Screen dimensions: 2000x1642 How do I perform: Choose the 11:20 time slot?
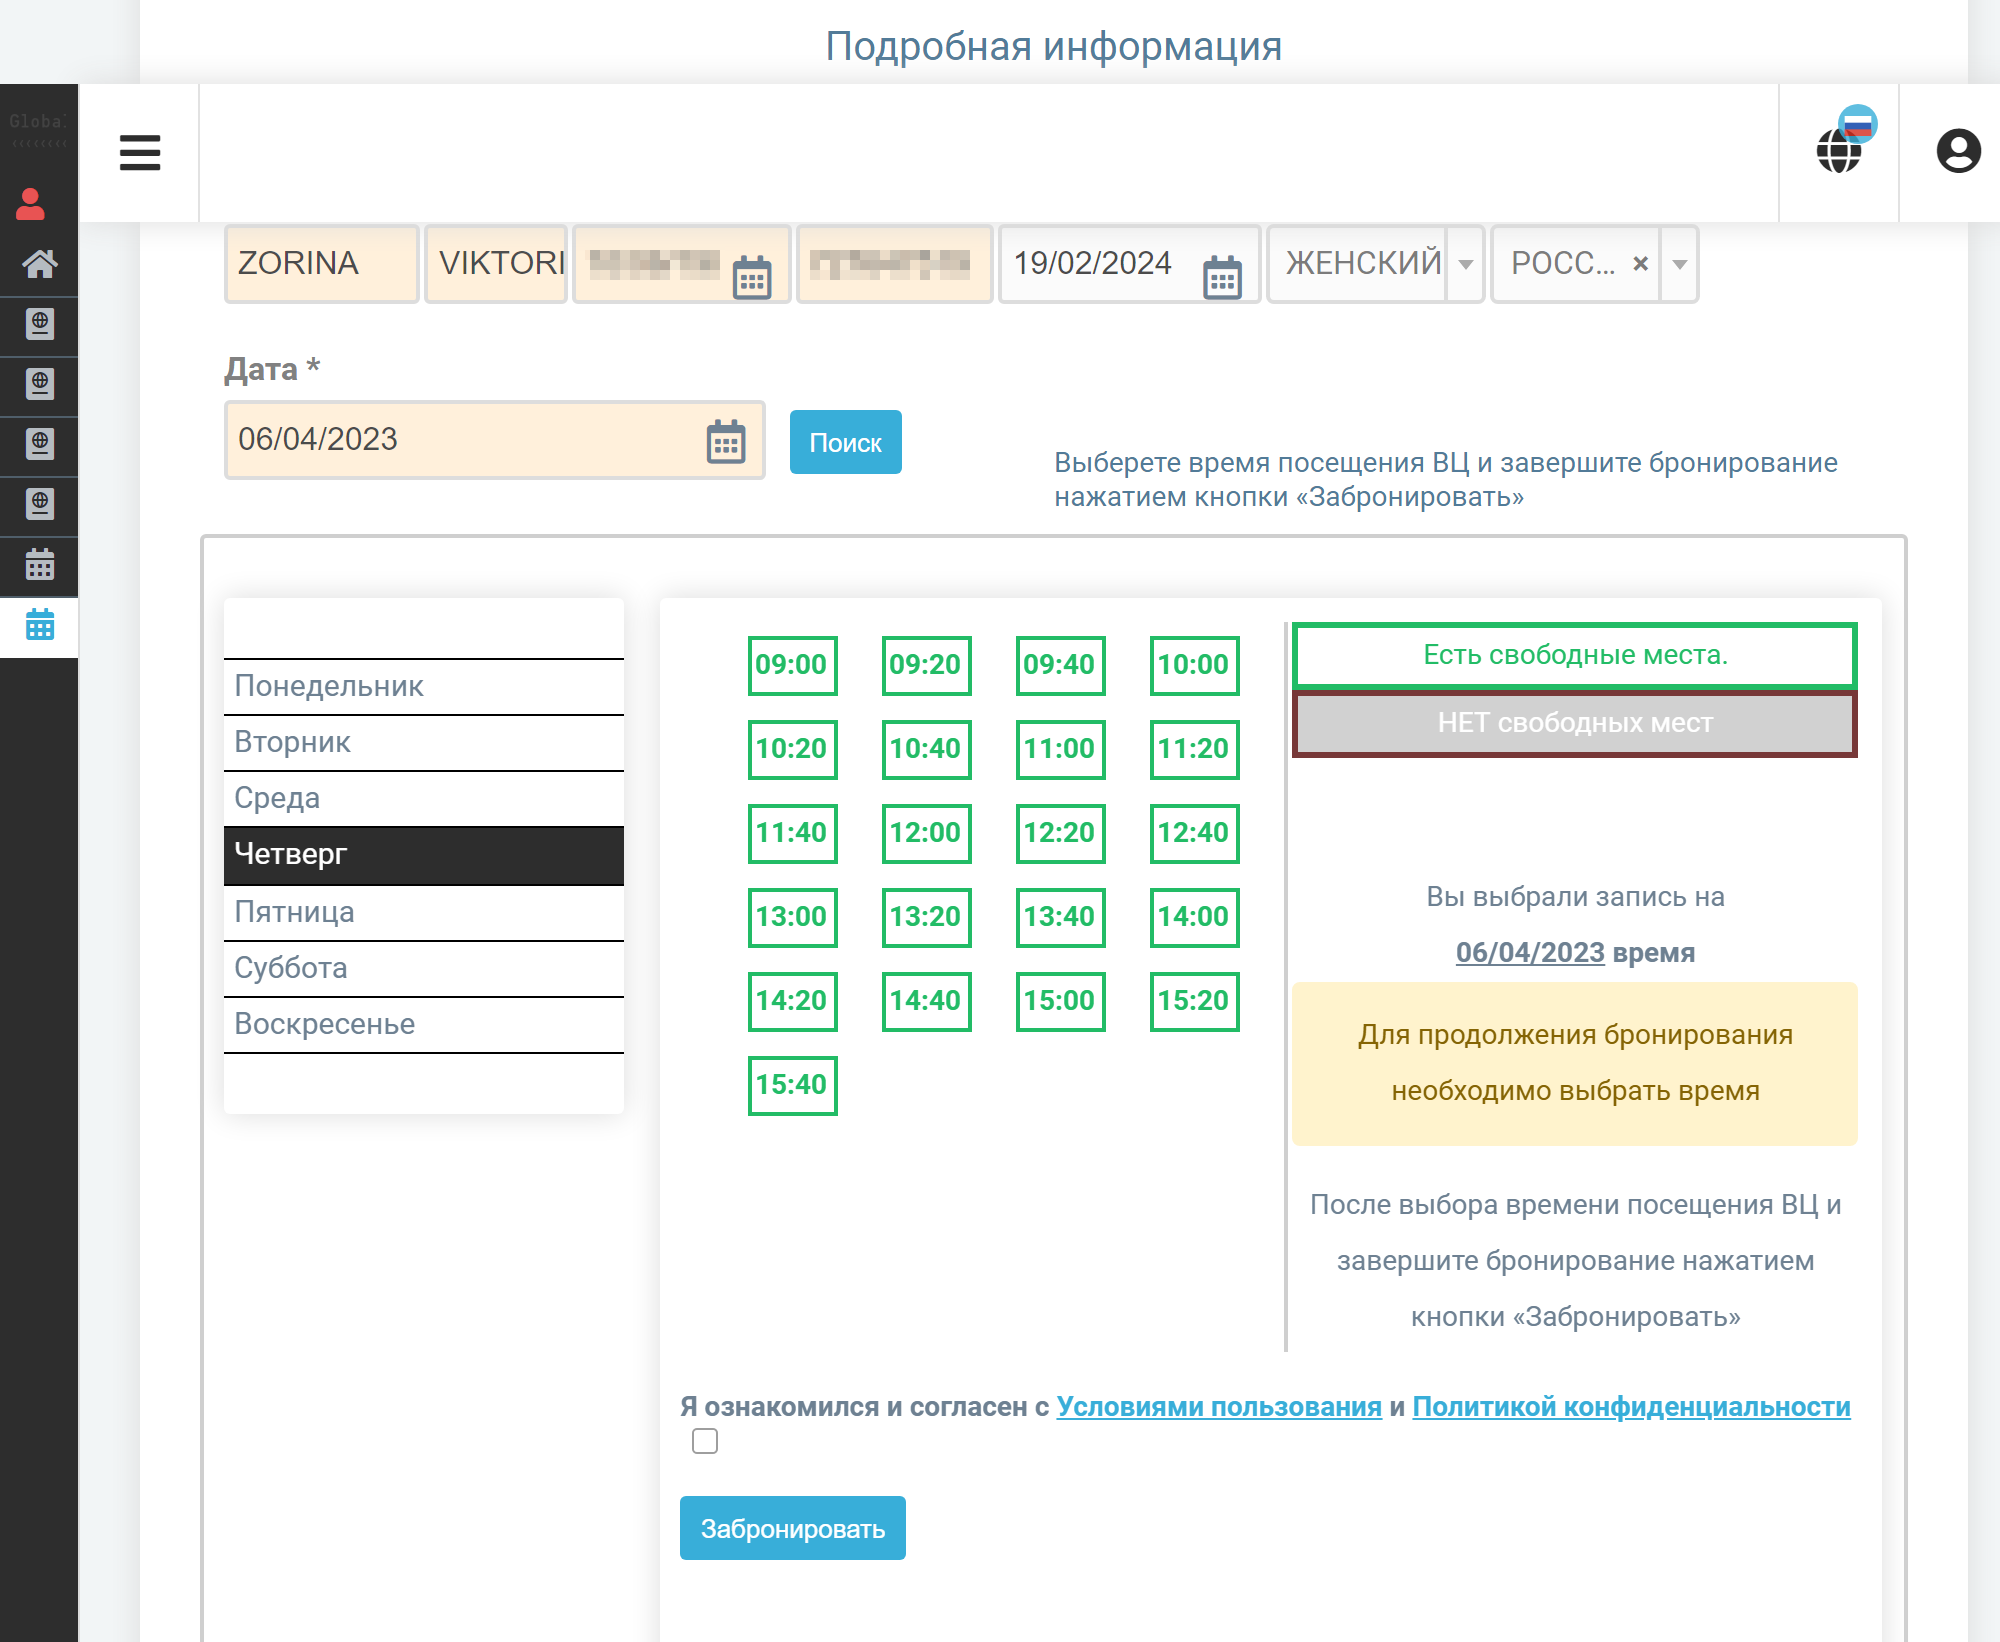click(x=1194, y=749)
